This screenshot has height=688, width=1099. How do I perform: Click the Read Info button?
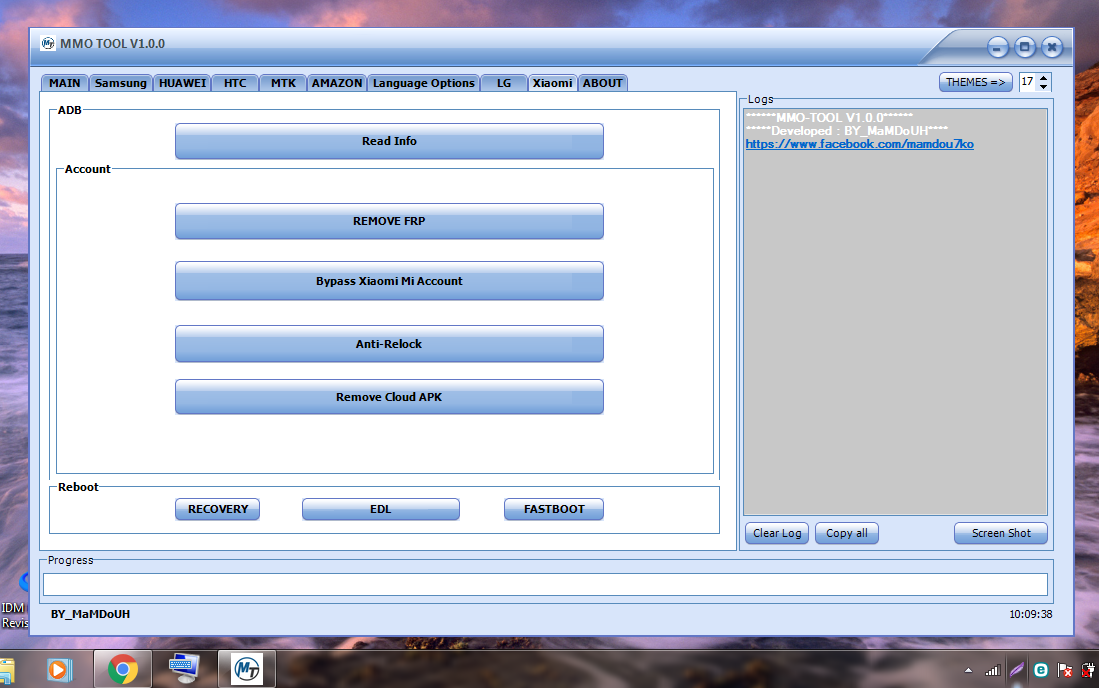(x=389, y=141)
